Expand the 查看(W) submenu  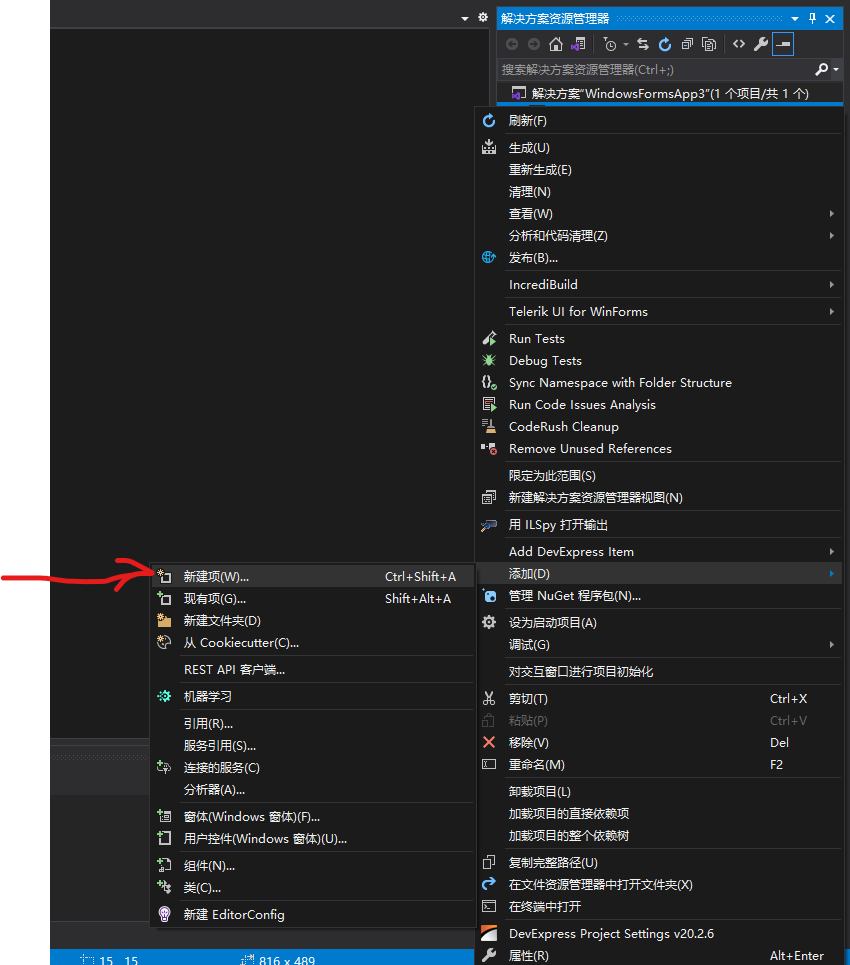pyautogui.click(x=659, y=214)
